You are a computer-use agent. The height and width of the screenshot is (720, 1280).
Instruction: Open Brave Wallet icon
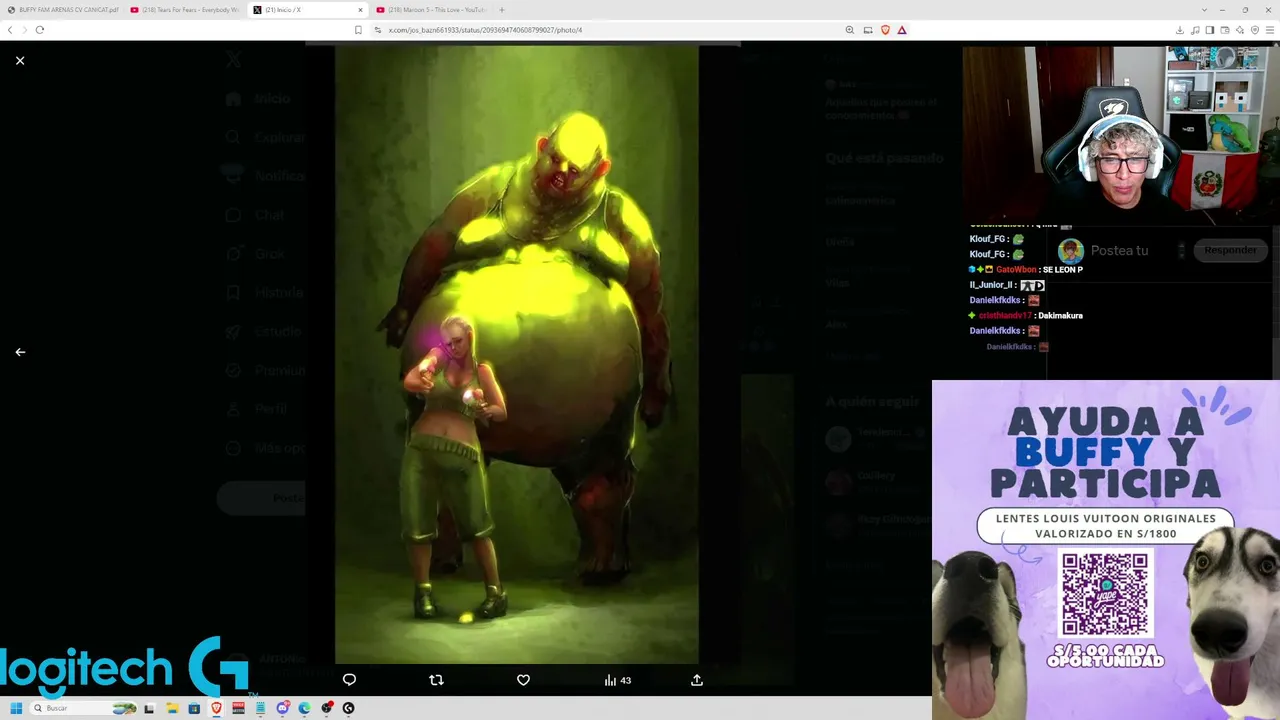pyautogui.click(x=1225, y=30)
